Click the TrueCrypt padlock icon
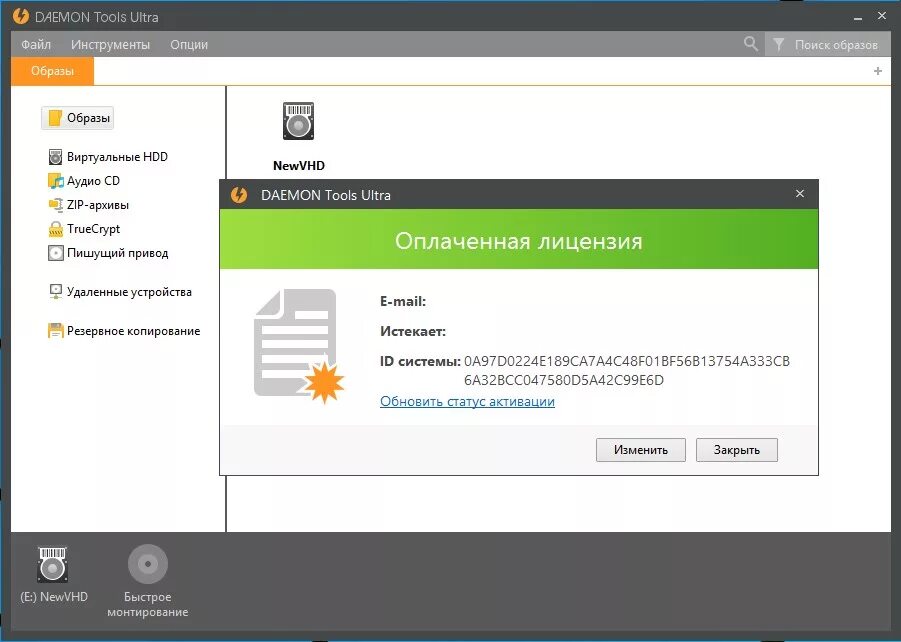Screen dimensions: 901x642 point(55,229)
